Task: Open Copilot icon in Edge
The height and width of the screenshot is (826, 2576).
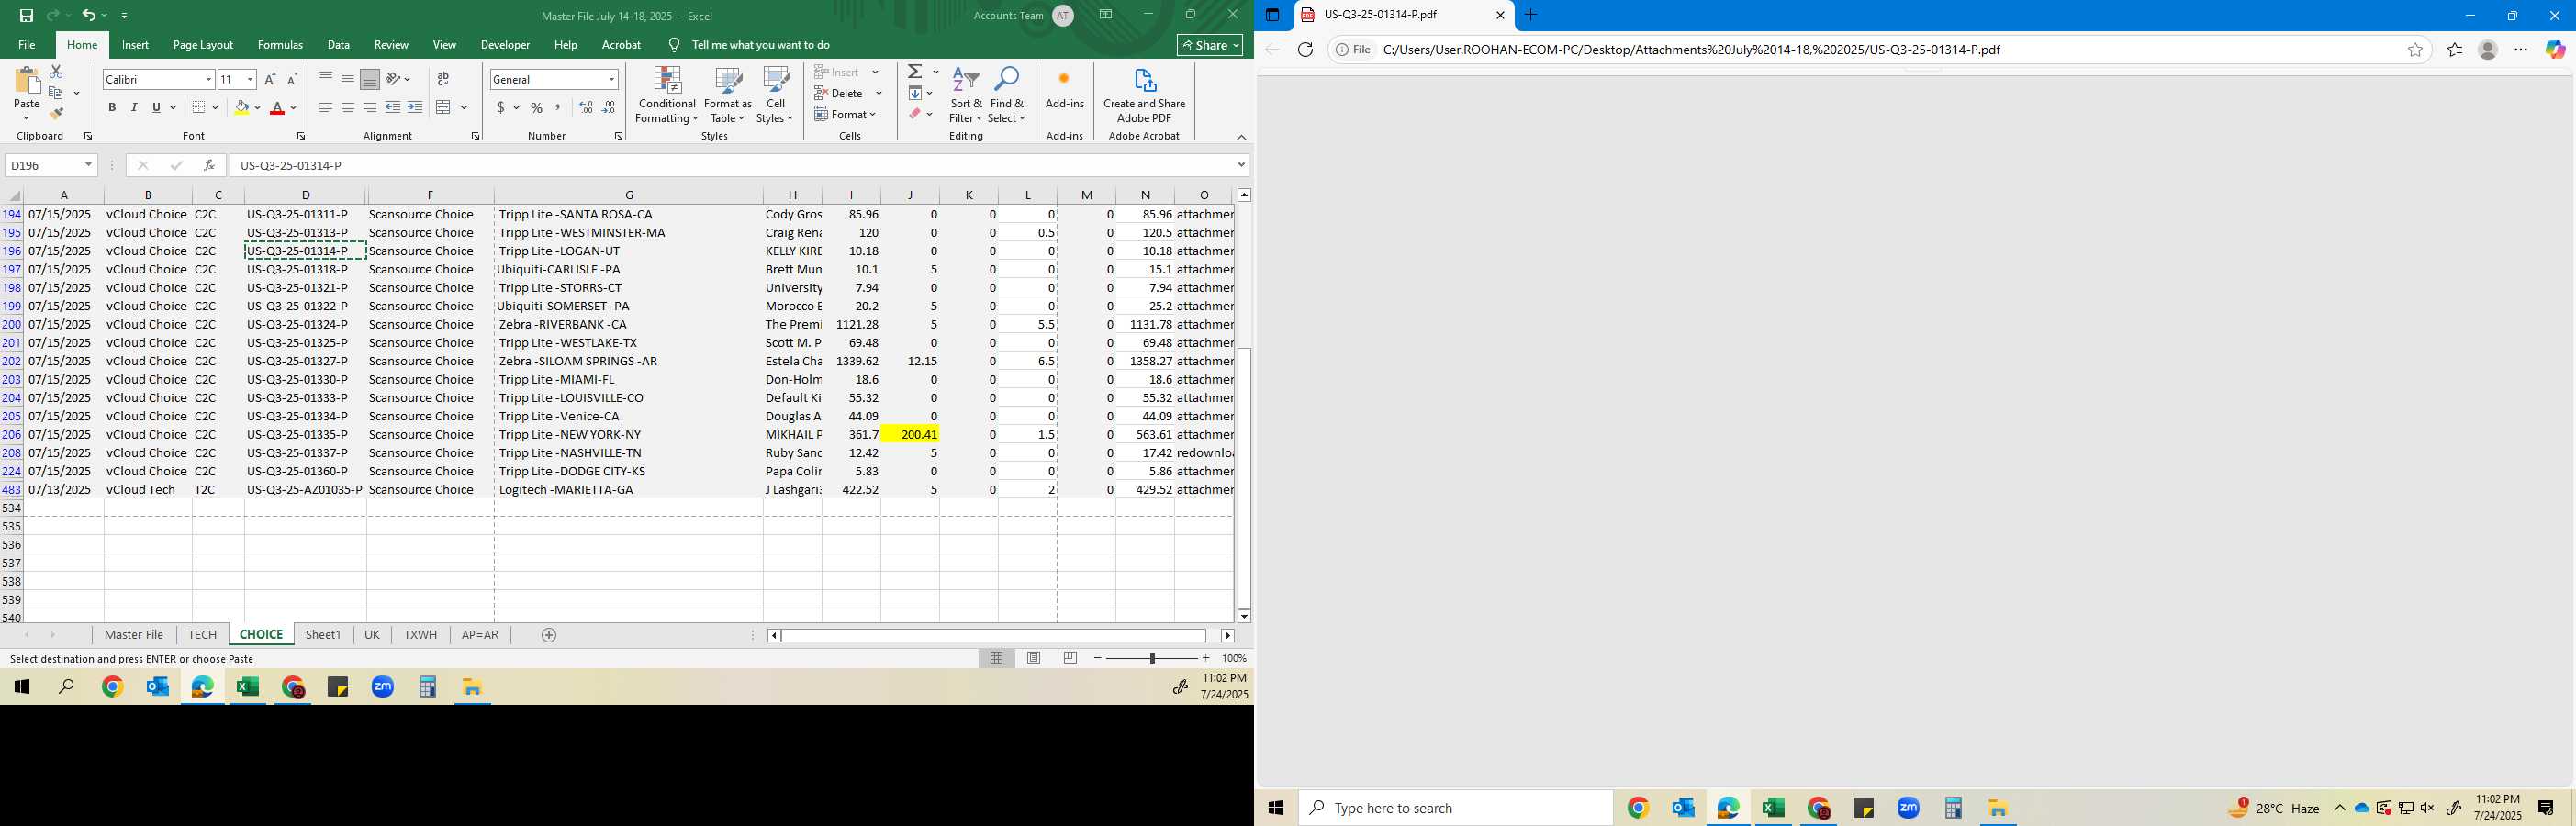Action: point(2555,49)
